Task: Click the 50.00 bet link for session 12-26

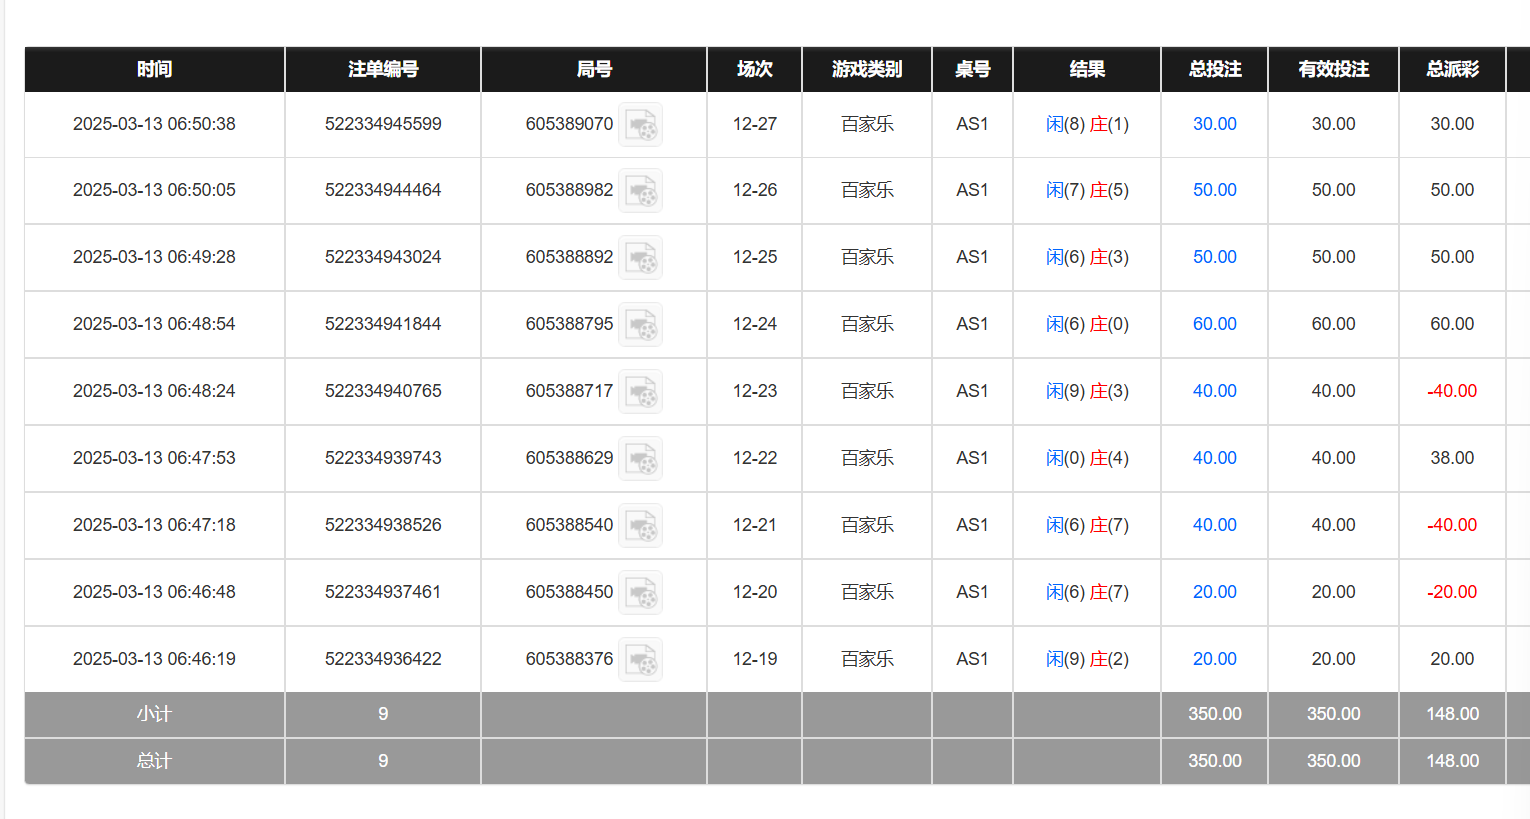Action: pyautogui.click(x=1214, y=190)
